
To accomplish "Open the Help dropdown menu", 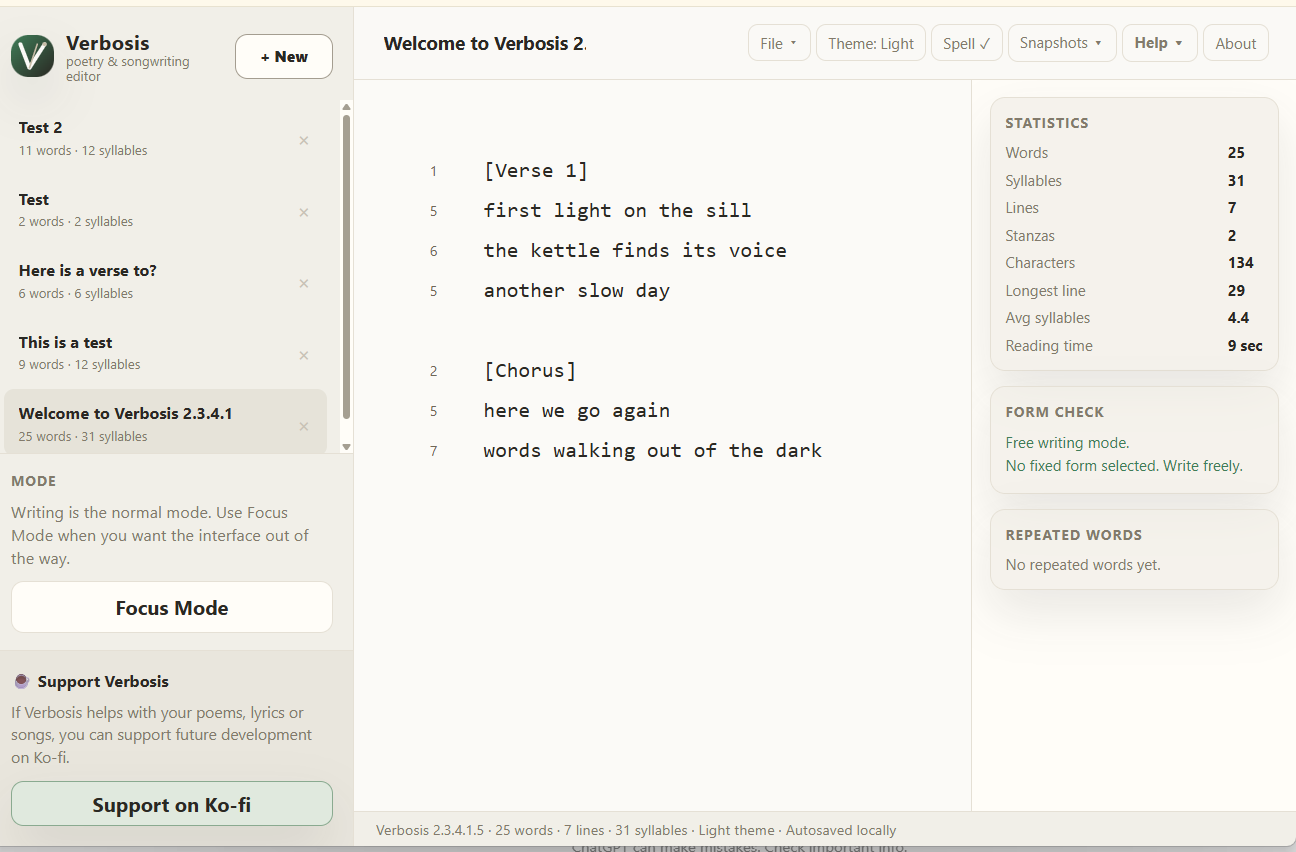I will tap(1160, 43).
